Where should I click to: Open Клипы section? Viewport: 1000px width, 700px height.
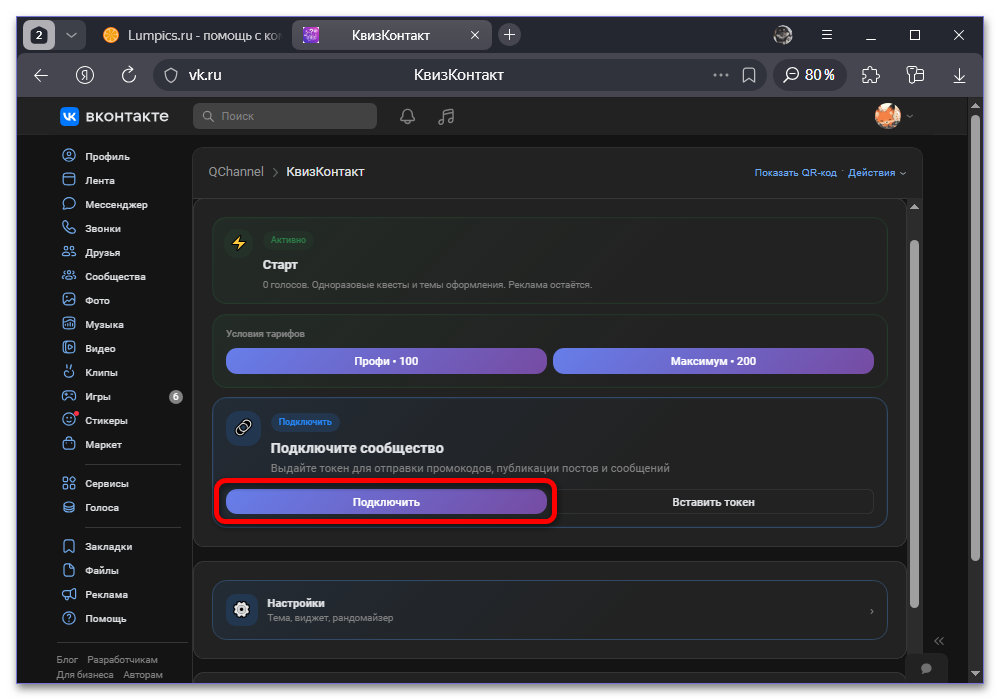coord(90,372)
